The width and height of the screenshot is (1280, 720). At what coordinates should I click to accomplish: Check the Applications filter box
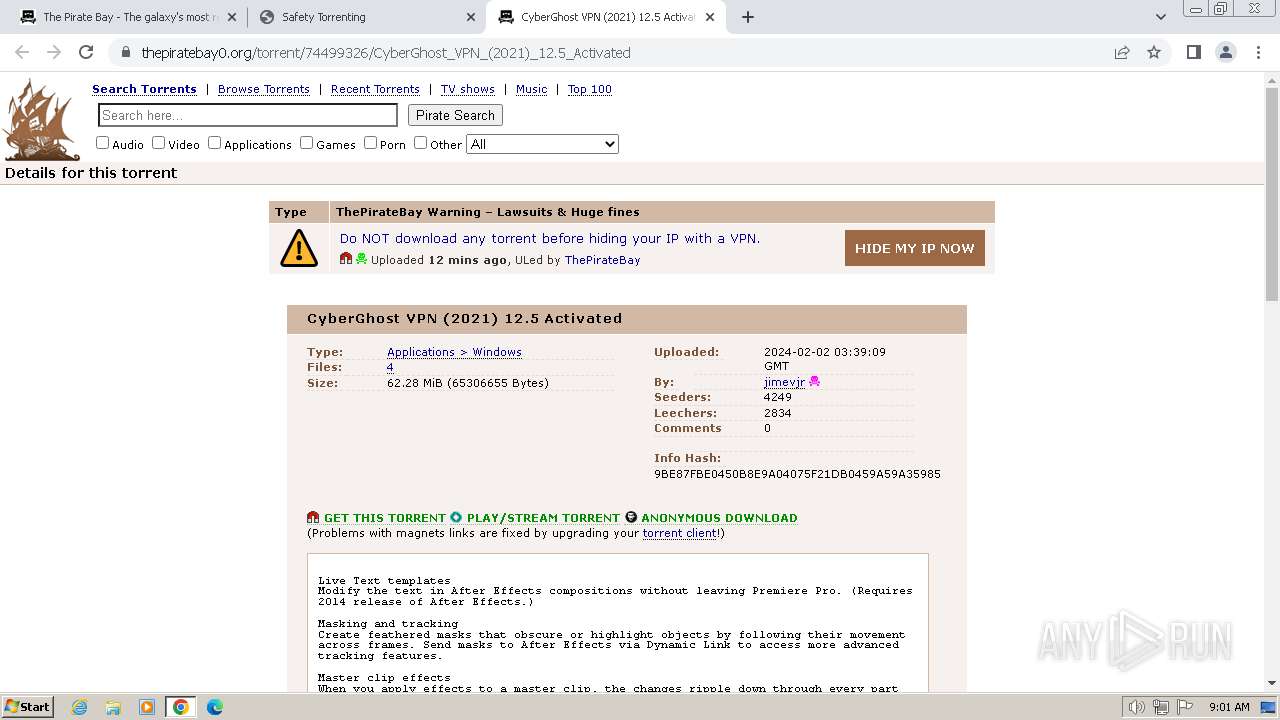pos(214,143)
